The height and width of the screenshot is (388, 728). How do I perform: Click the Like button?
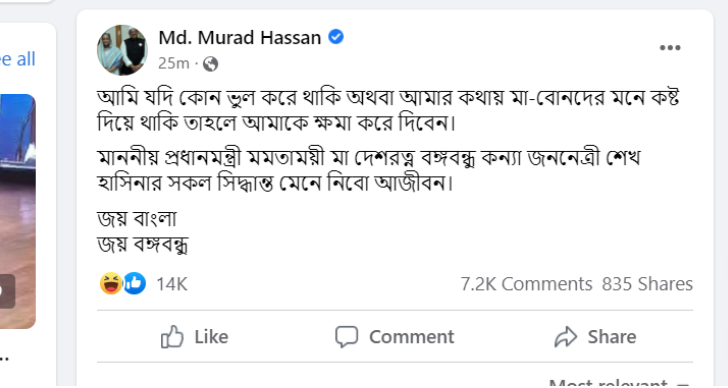click(x=195, y=336)
